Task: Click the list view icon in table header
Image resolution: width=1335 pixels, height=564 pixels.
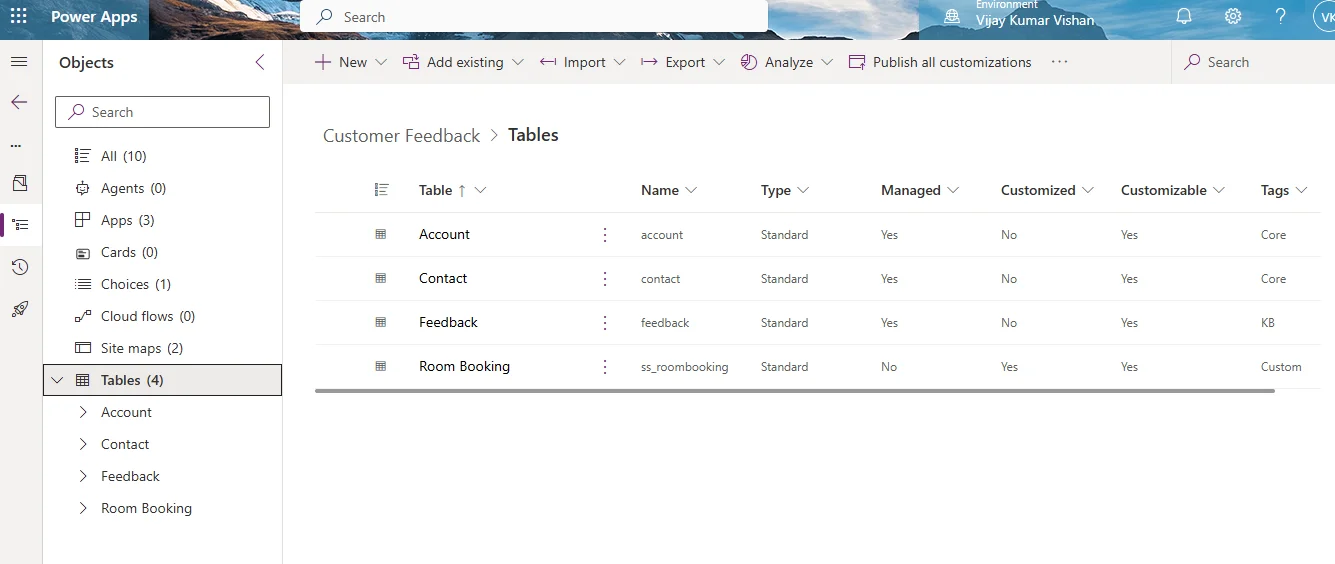Action: tap(381, 189)
